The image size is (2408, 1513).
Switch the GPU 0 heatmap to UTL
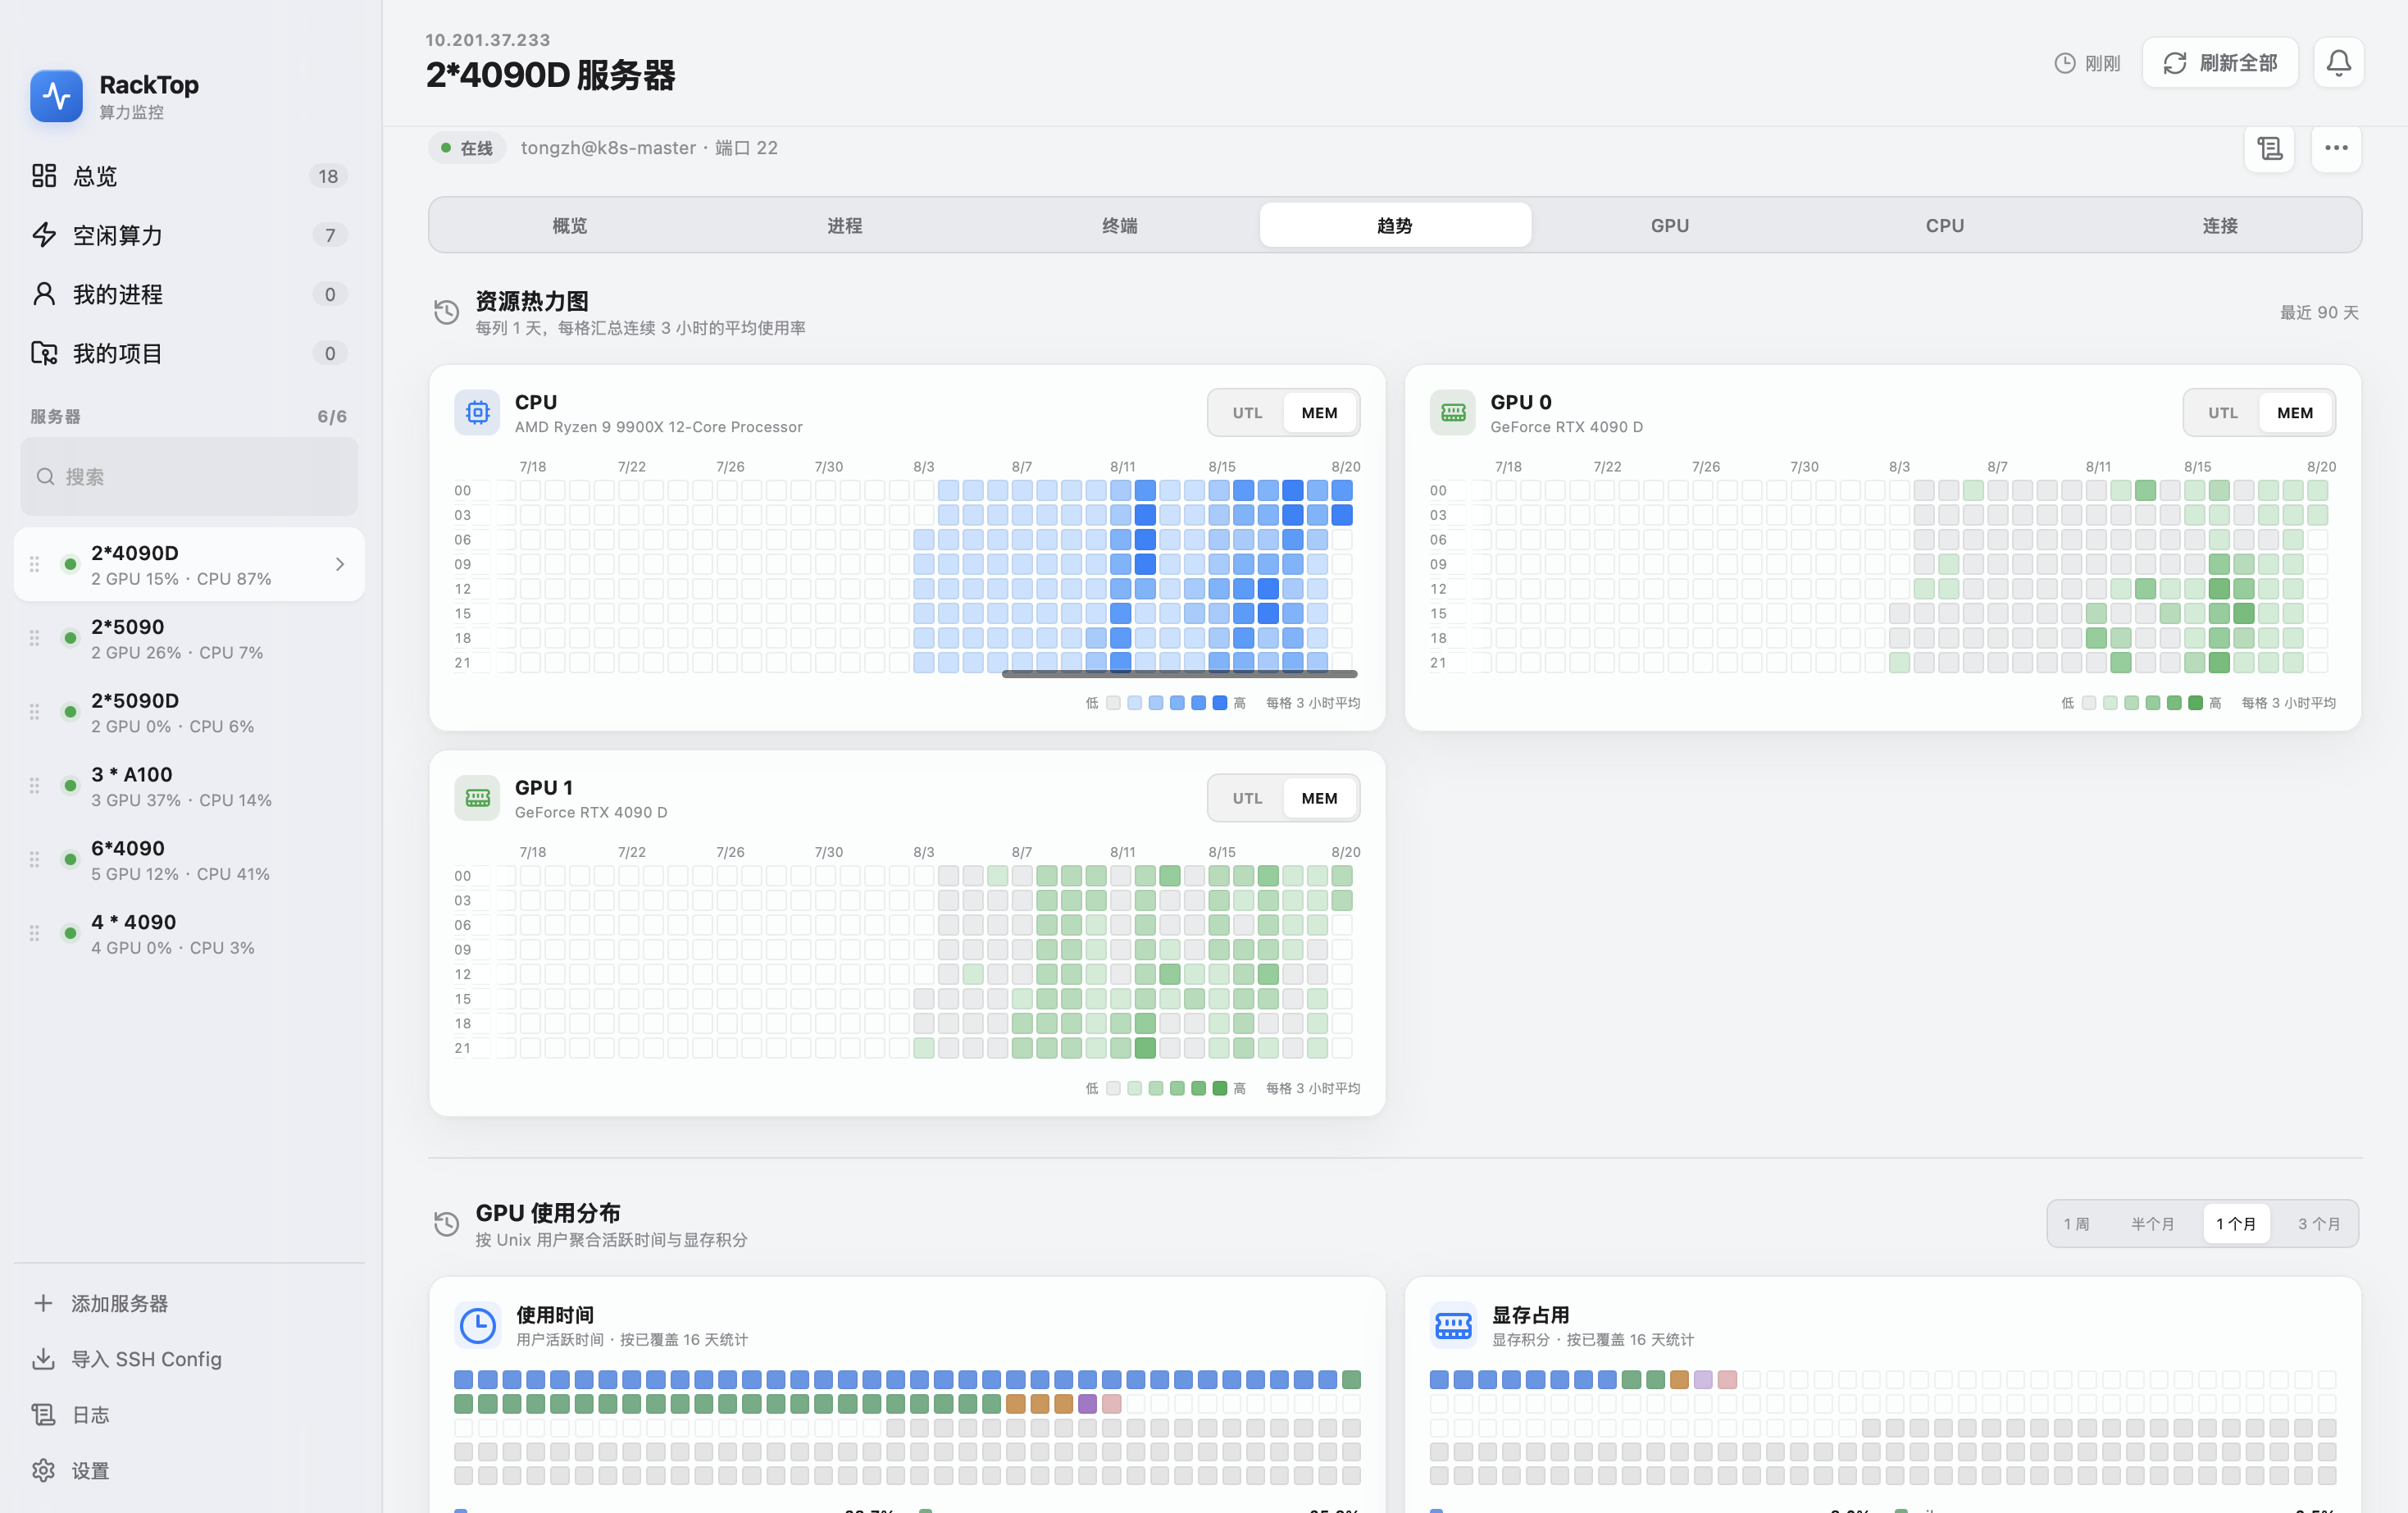click(x=2223, y=413)
